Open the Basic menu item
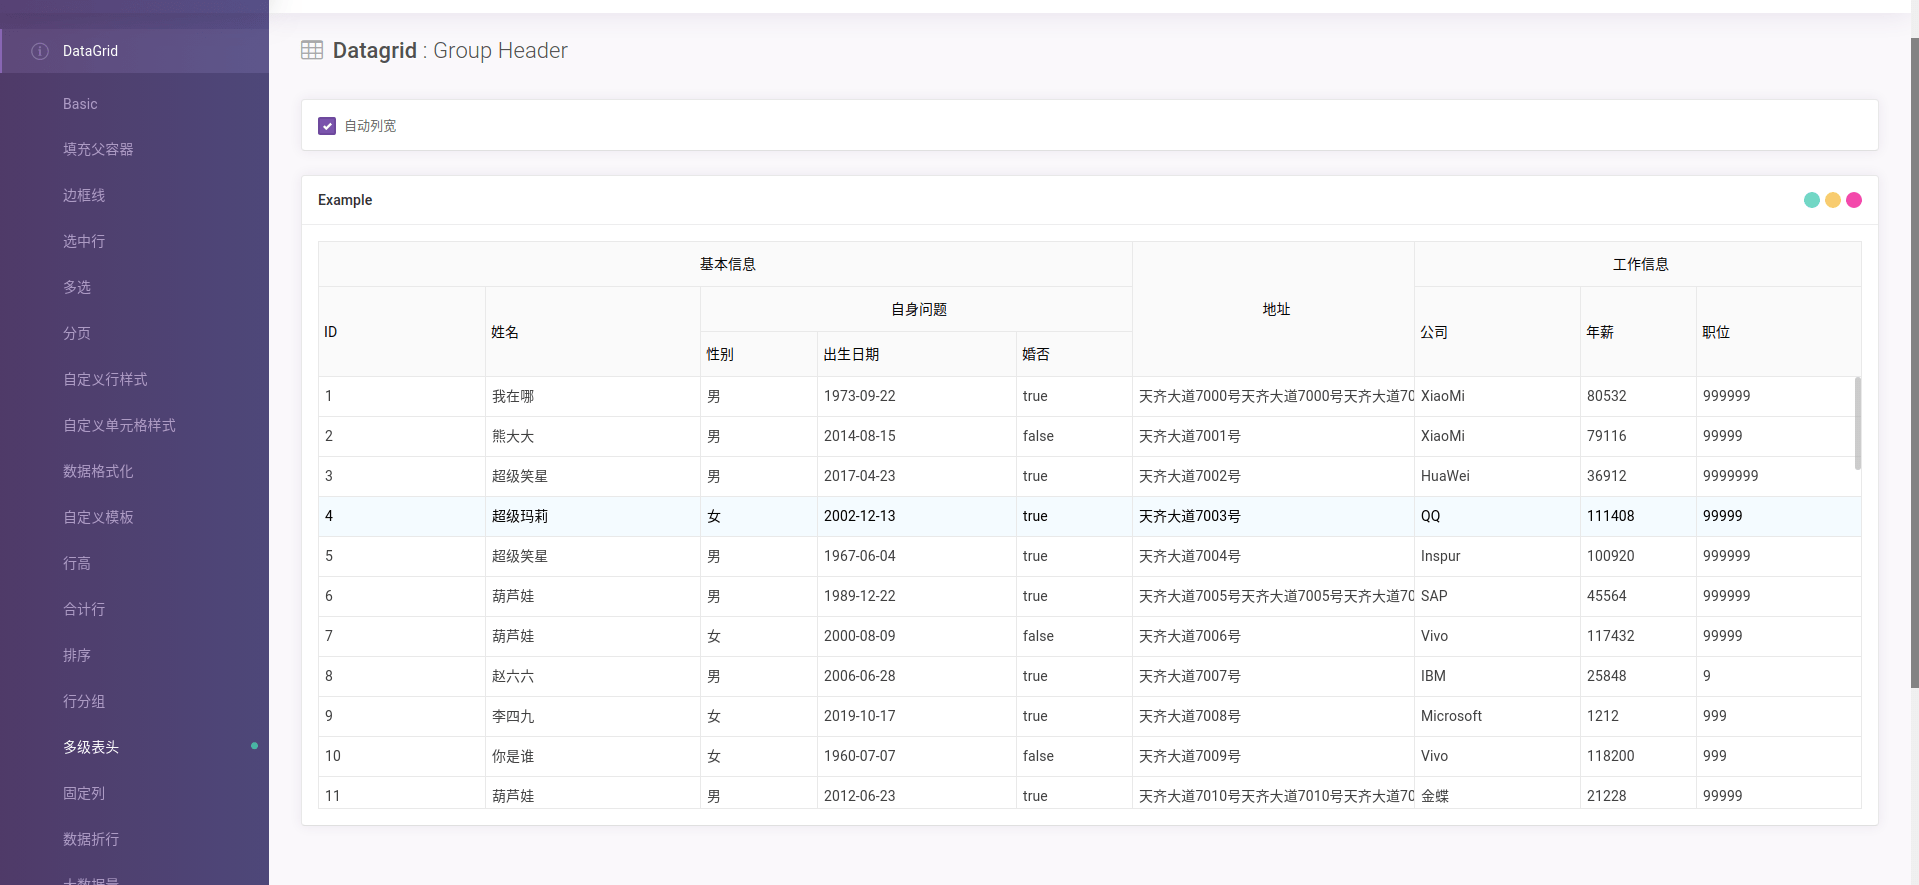Image resolution: width=1919 pixels, height=885 pixels. pos(80,104)
